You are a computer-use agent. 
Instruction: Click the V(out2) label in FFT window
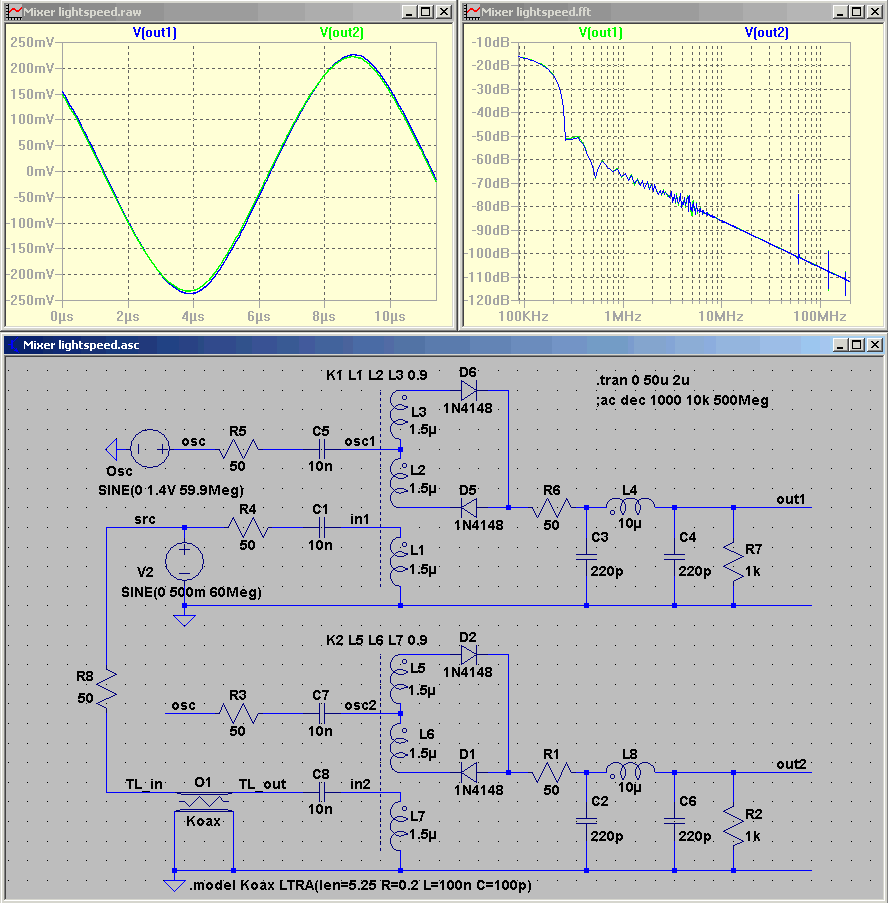766,33
